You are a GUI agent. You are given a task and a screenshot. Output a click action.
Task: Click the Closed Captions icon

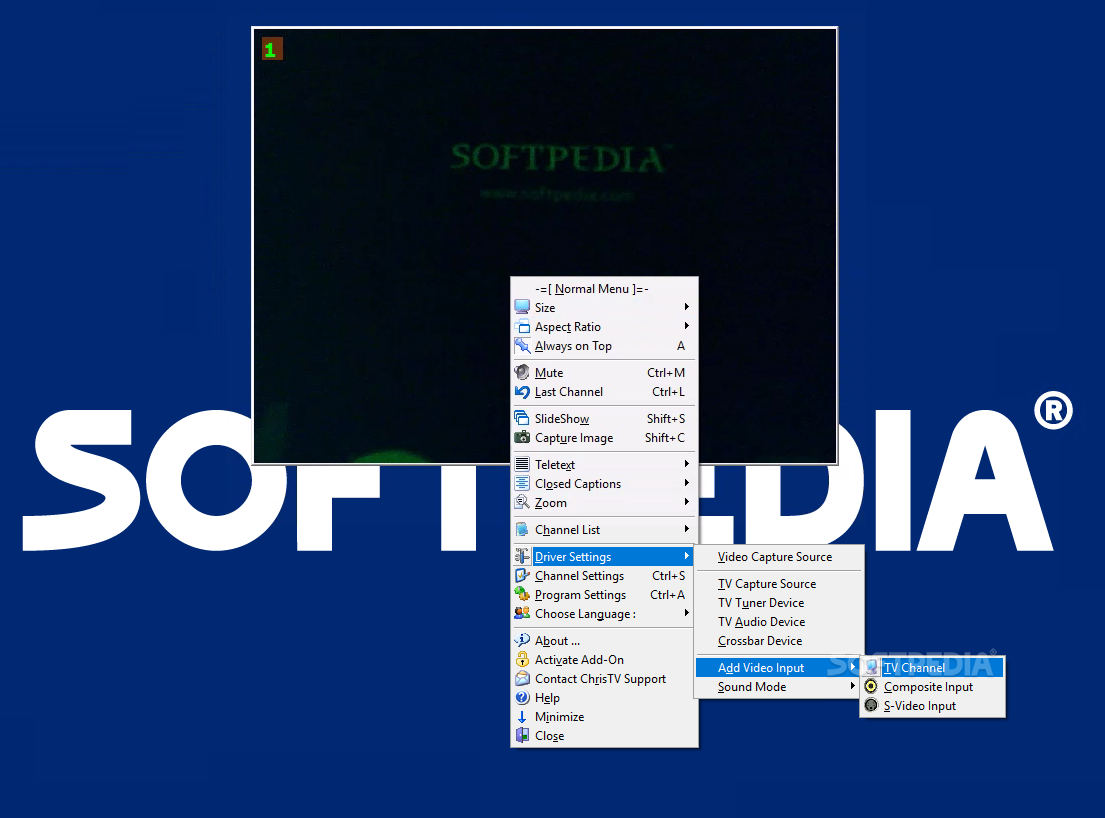pos(522,483)
